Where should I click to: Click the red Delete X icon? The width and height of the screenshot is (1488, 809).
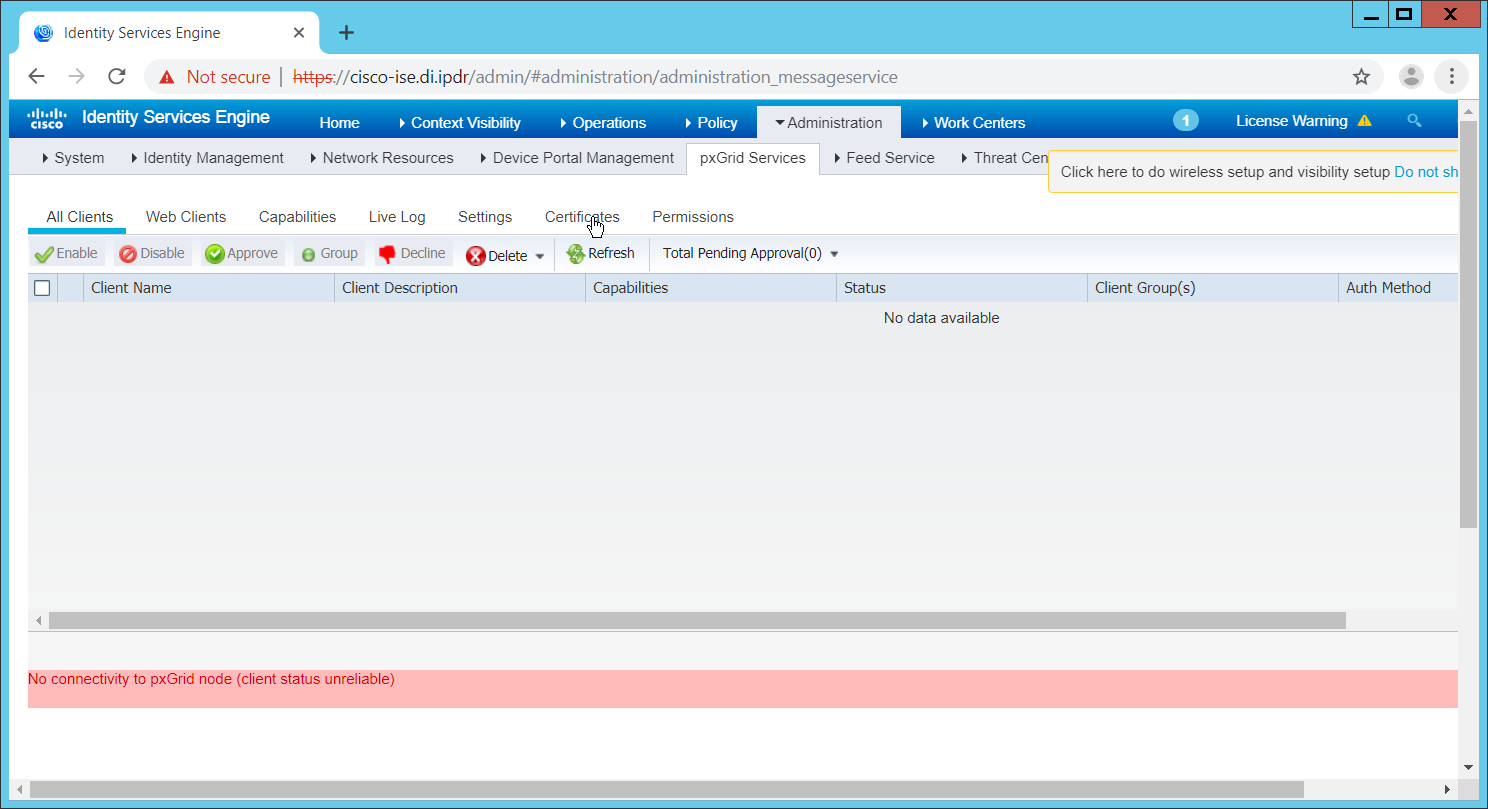click(476, 256)
